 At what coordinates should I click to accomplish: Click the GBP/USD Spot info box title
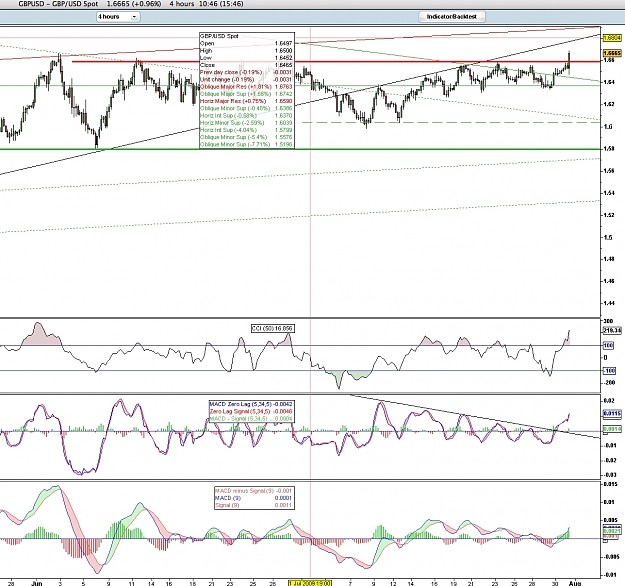tap(219, 36)
